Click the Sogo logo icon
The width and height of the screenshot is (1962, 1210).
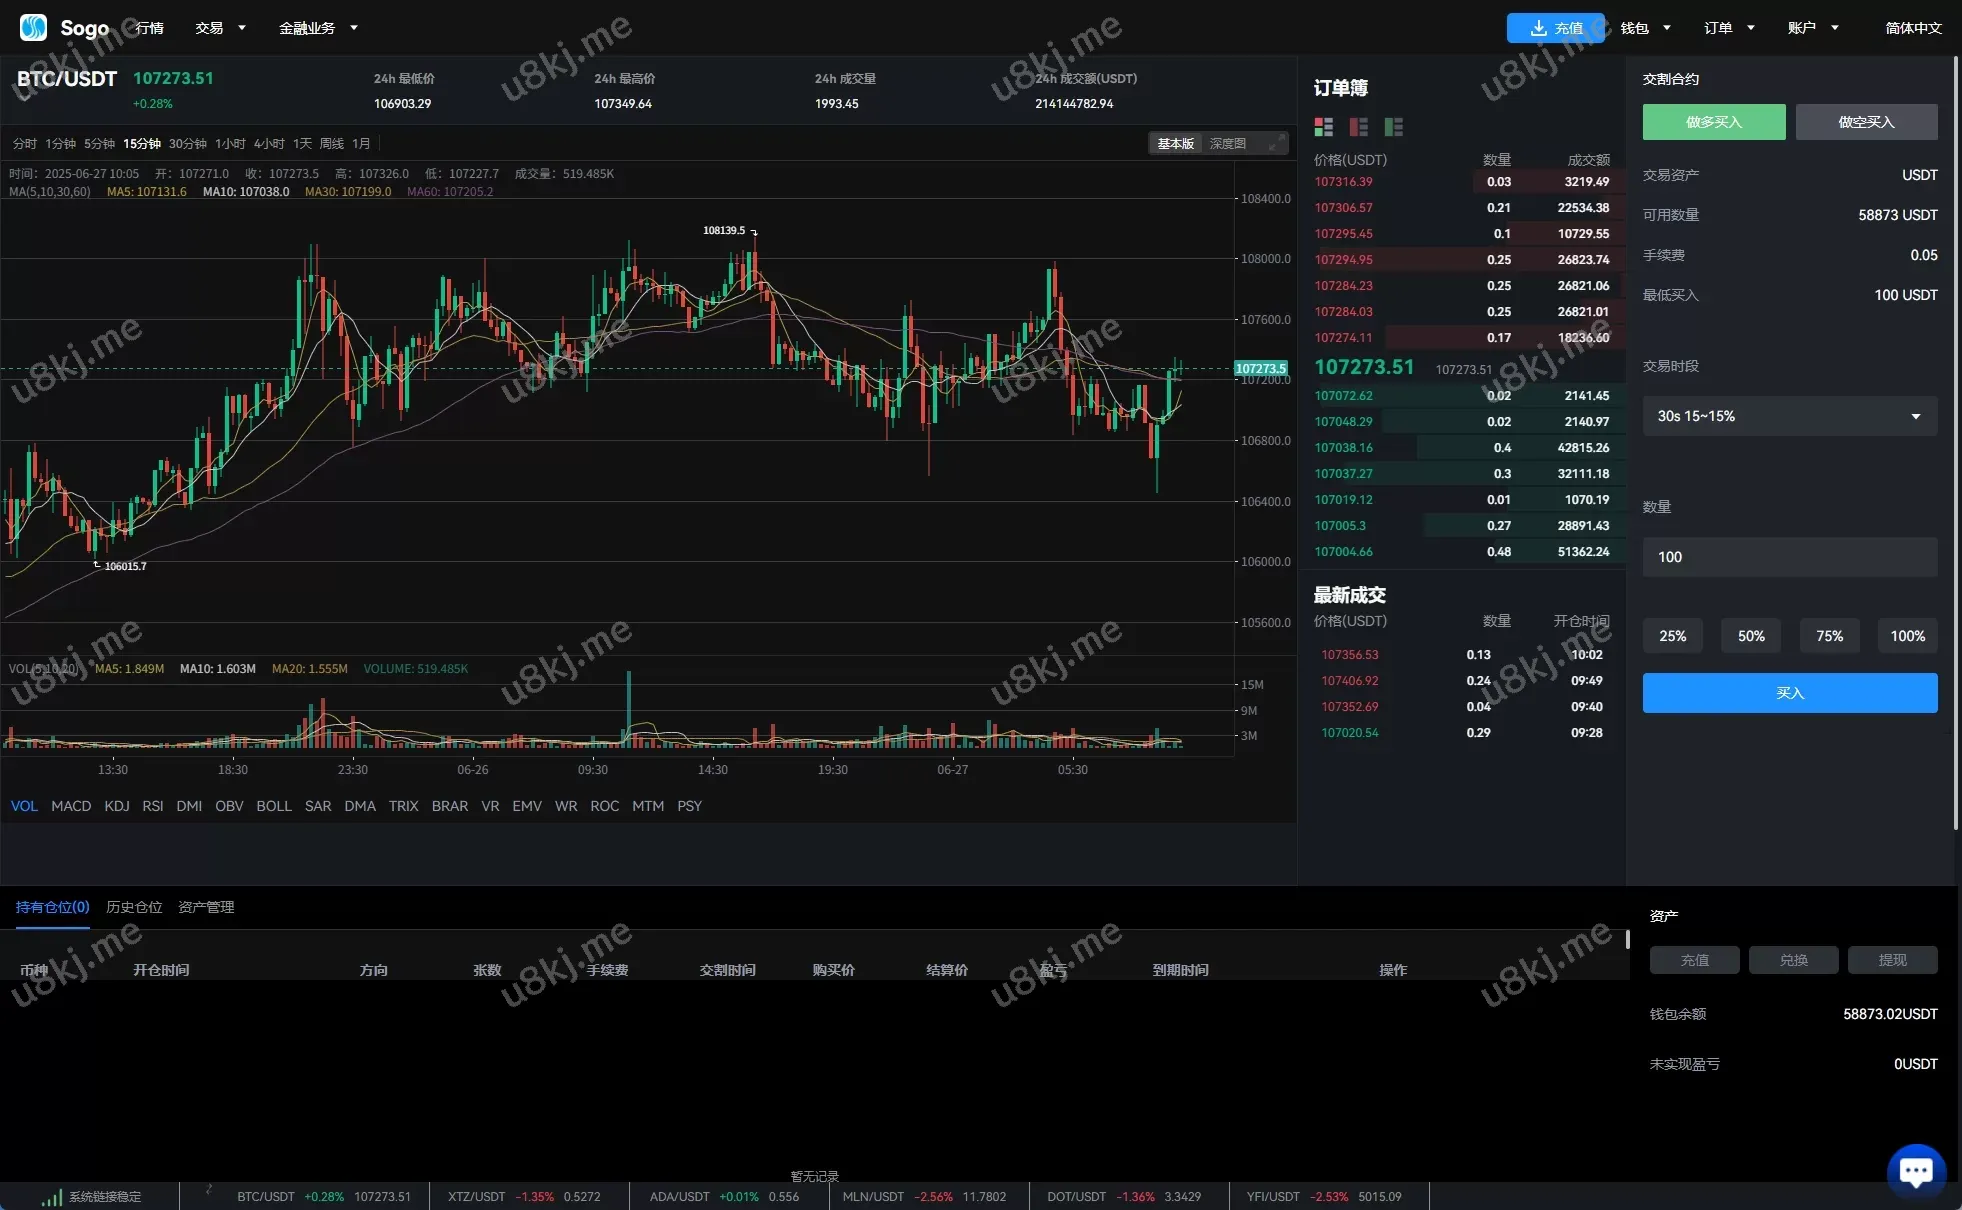pos(33,27)
